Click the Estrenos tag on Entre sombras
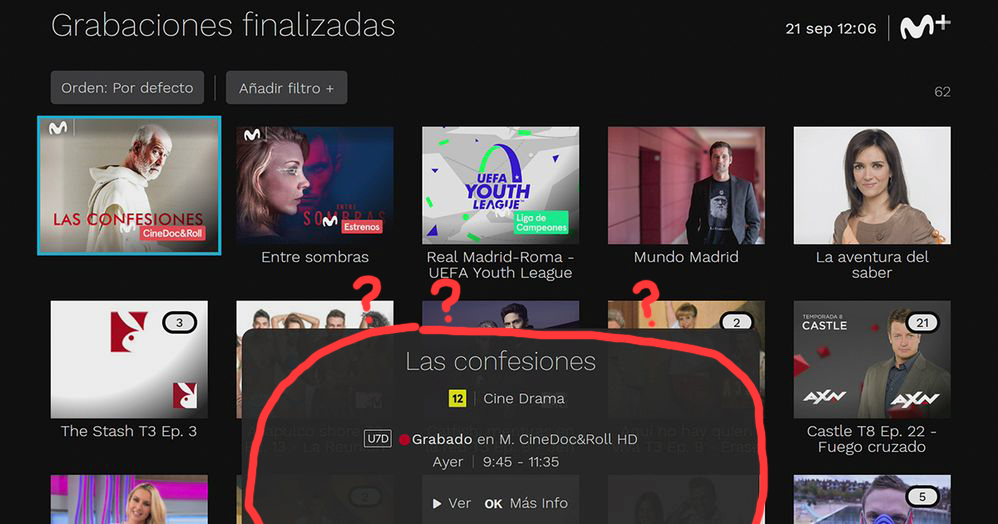Image resolution: width=998 pixels, height=524 pixels. 362,227
